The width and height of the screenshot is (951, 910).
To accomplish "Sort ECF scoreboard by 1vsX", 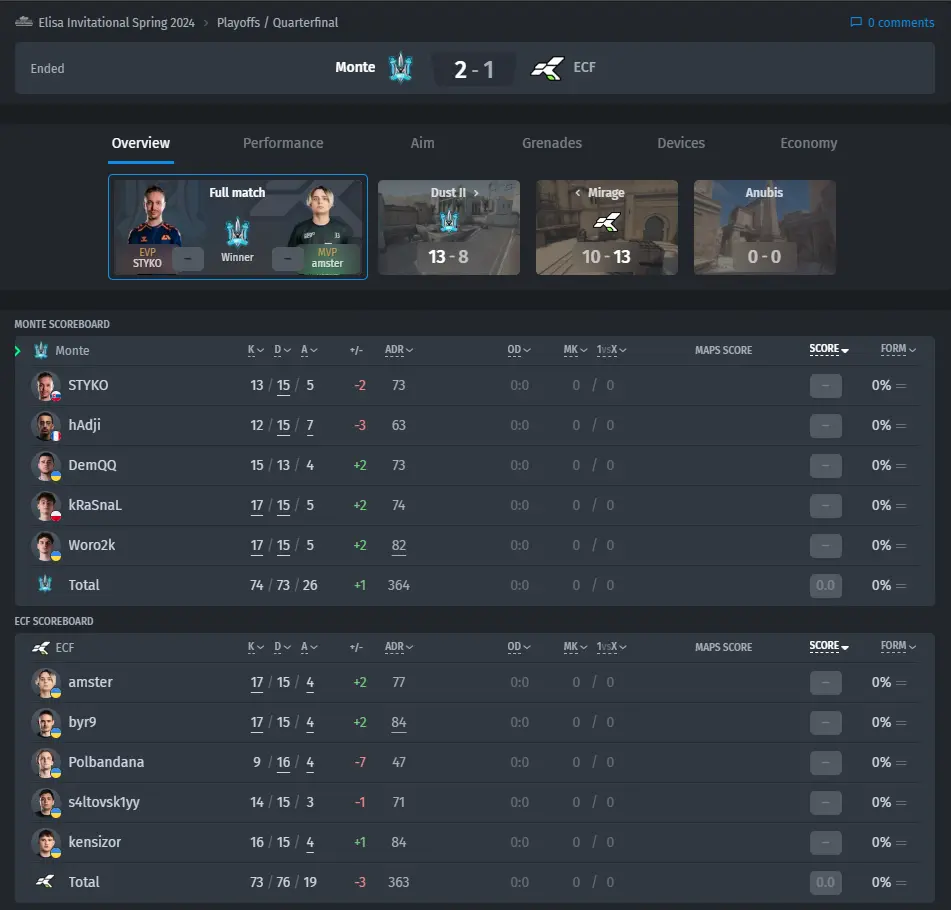I will coord(611,647).
